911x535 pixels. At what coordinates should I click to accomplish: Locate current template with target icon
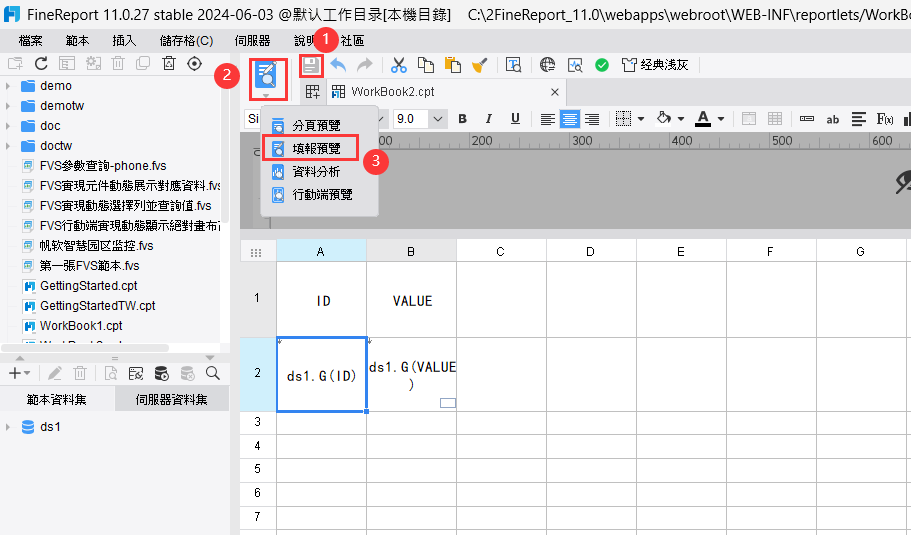195,63
